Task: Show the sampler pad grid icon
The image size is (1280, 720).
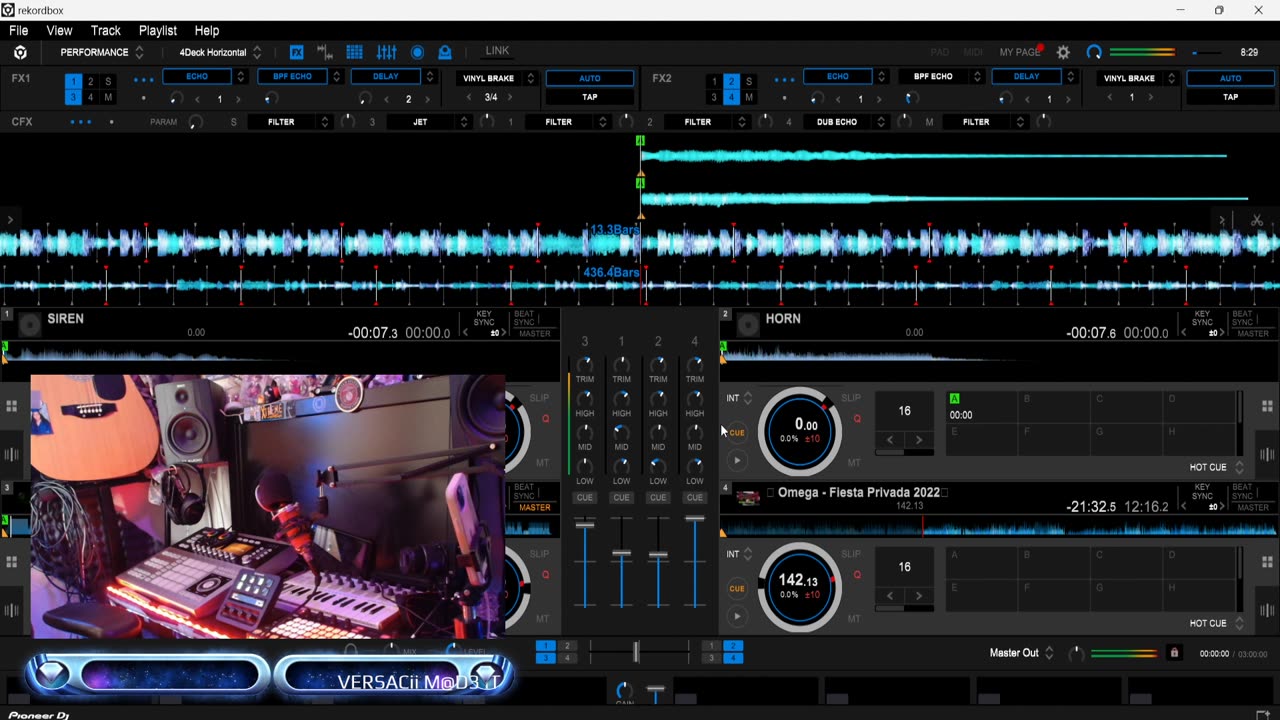Action: pos(354,52)
